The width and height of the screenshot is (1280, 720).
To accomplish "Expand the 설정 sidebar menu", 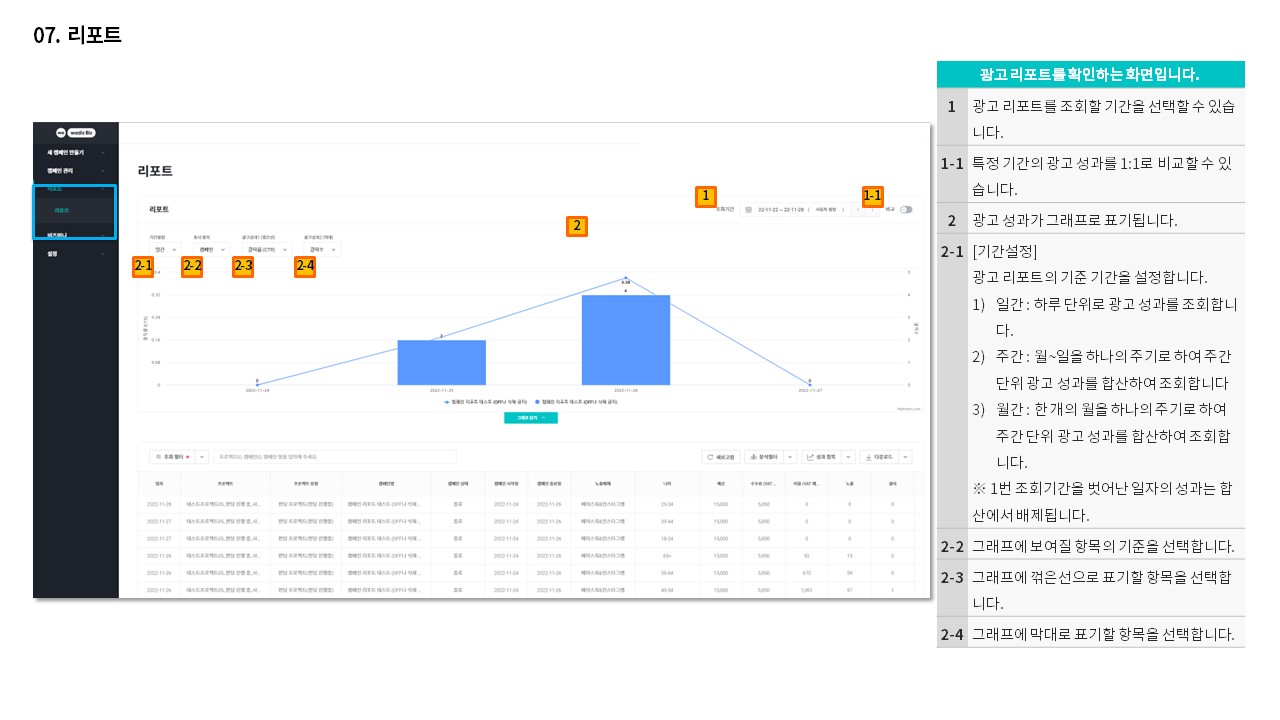I will (76, 254).
